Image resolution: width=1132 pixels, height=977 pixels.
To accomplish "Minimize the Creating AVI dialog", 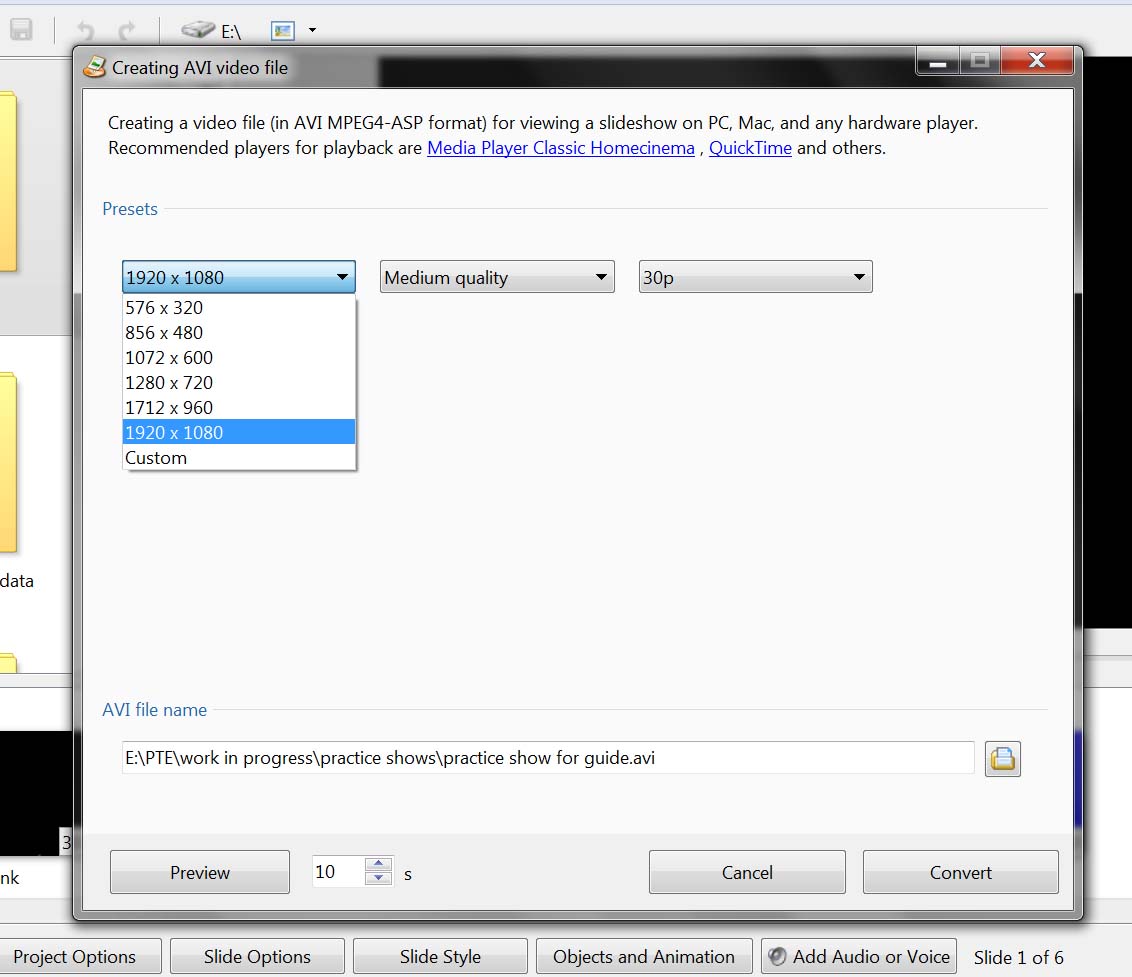I will (938, 61).
